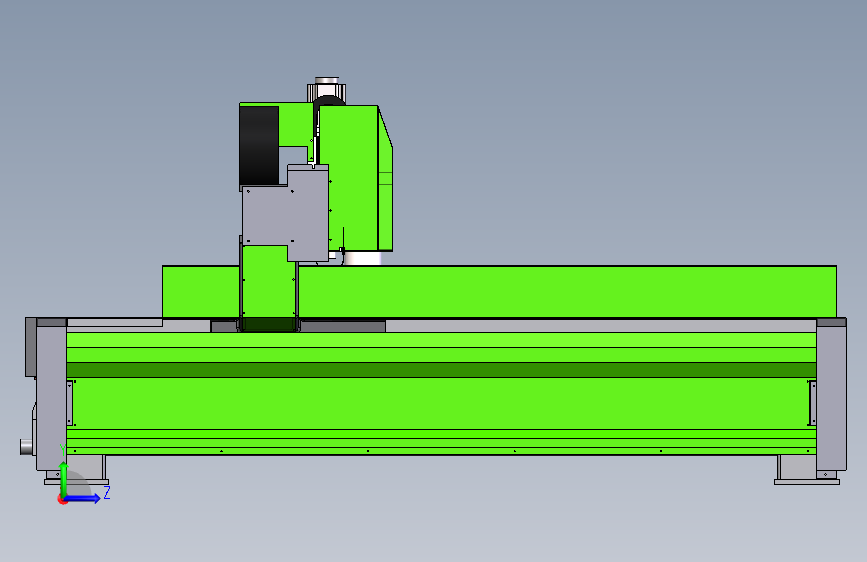Screen dimensions: 867x562
Task: Select the silver cylinder atop the spindle
Action: (x=327, y=89)
